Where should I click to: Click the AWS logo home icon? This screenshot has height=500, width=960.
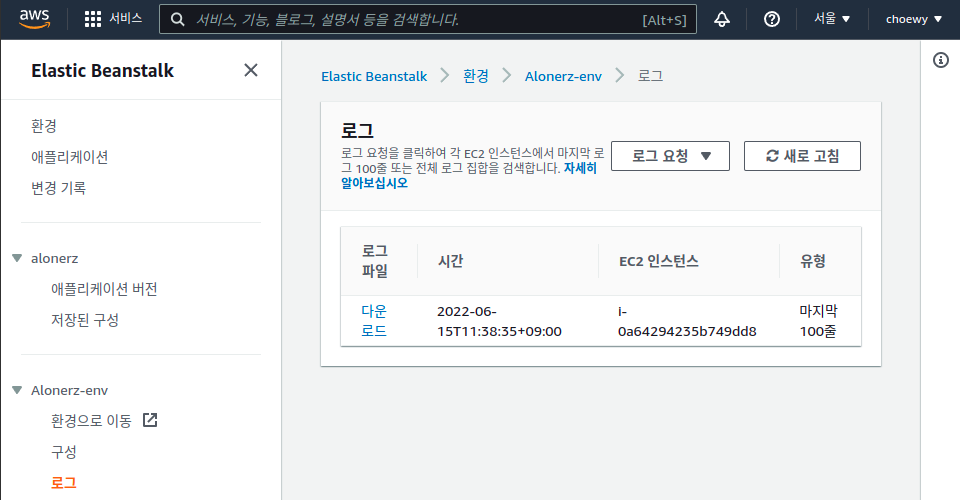click(x=34, y=20)
